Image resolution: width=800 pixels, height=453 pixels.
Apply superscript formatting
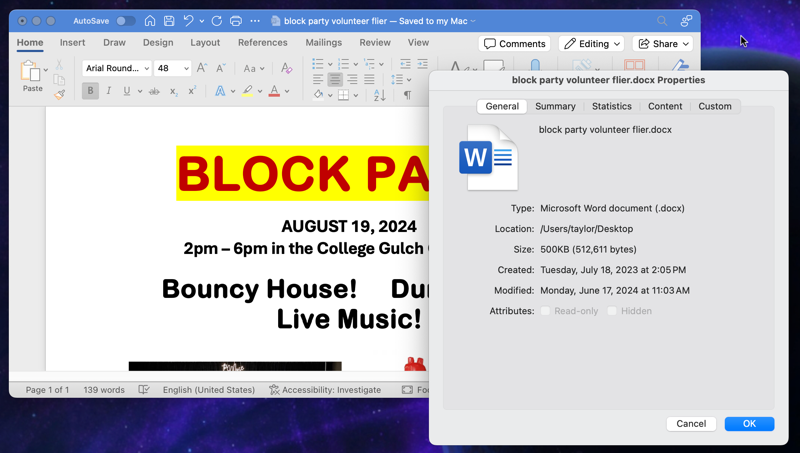tap(192, 91)
